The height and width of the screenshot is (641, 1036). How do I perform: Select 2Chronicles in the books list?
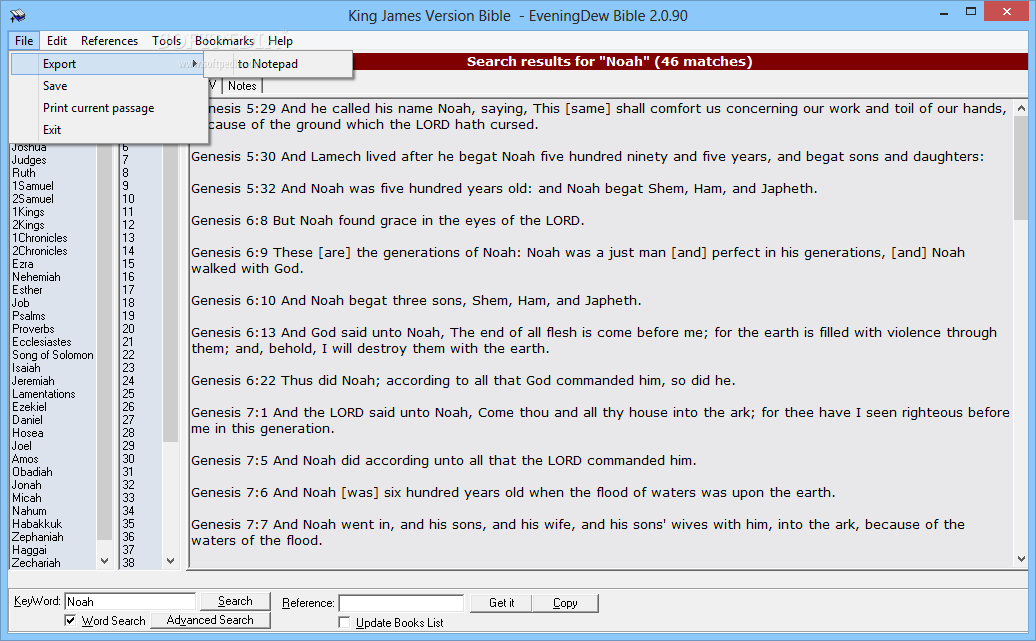40,251
